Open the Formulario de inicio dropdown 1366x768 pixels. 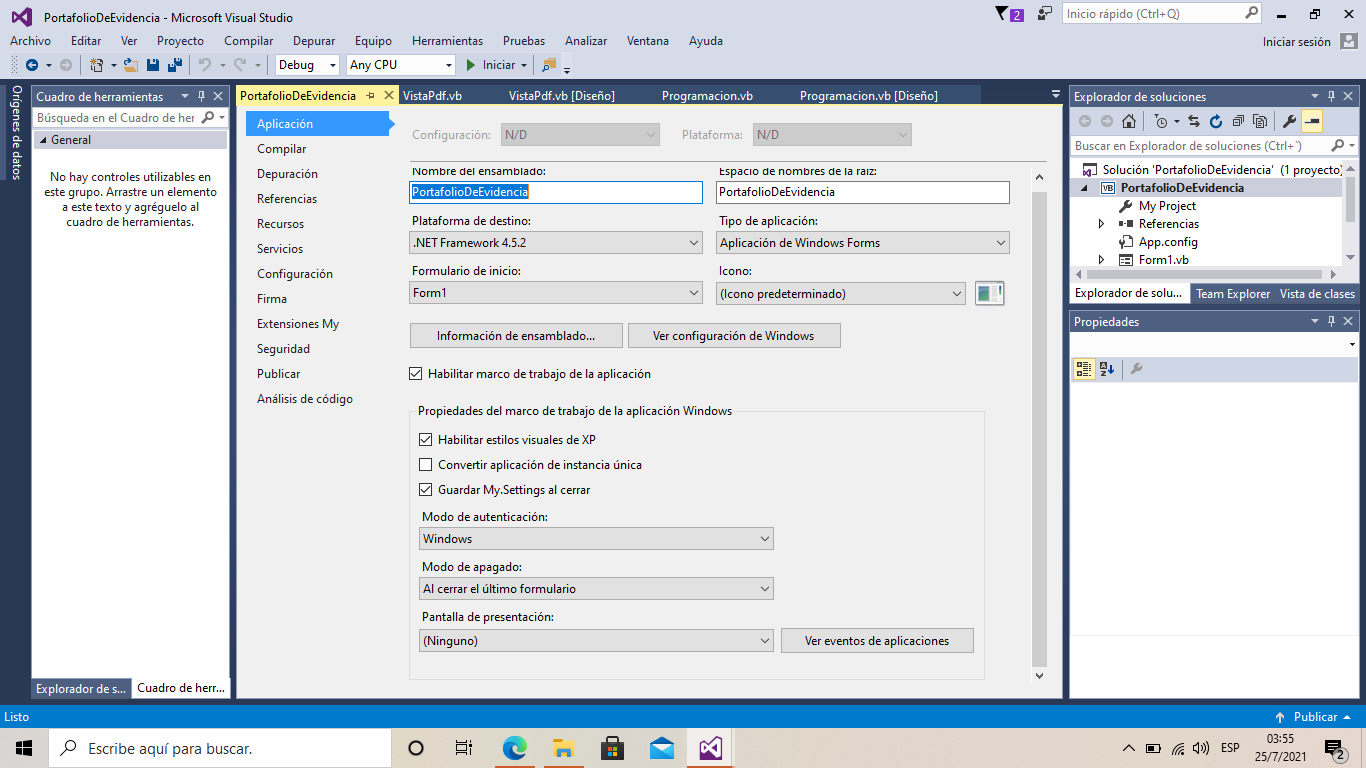click(x=556, y=293)
